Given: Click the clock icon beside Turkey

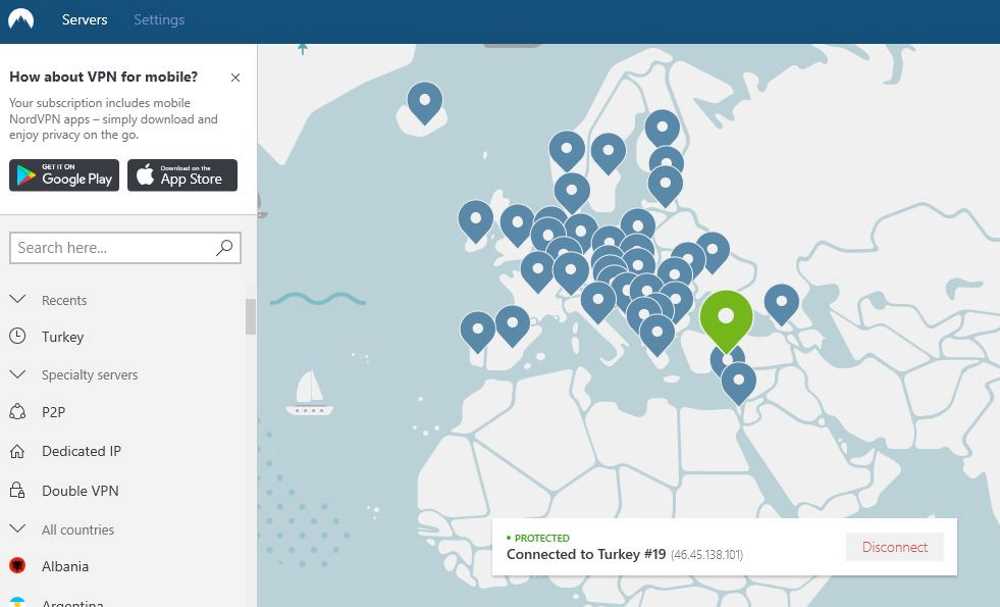Looking at the screenshot, I should 17,336.
